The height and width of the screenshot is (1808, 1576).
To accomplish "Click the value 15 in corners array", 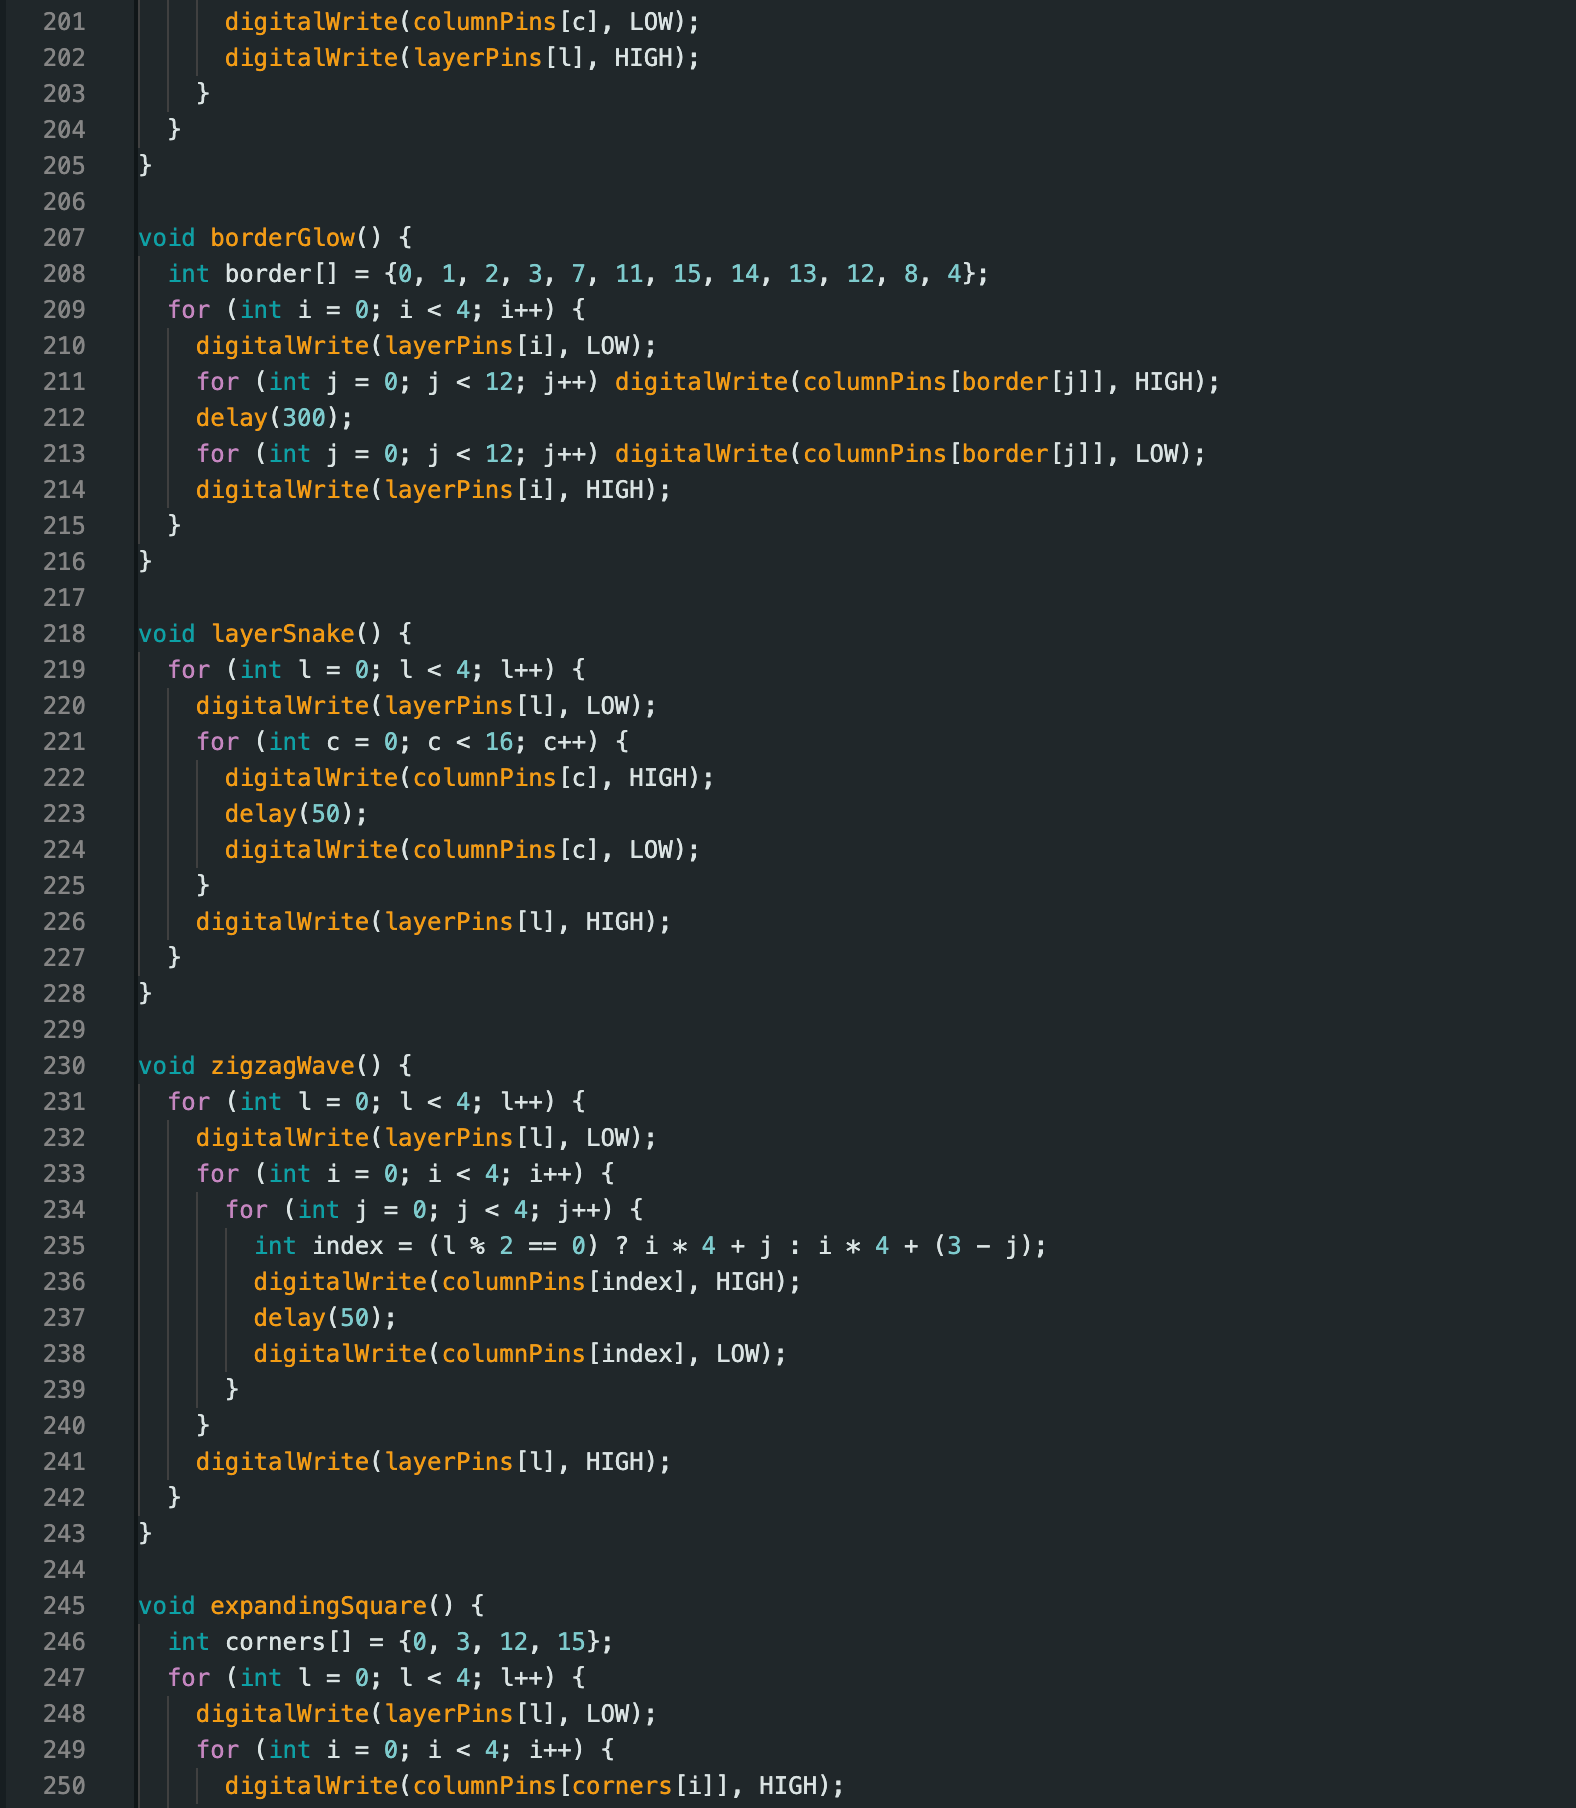I will (x=571, y=1642).
